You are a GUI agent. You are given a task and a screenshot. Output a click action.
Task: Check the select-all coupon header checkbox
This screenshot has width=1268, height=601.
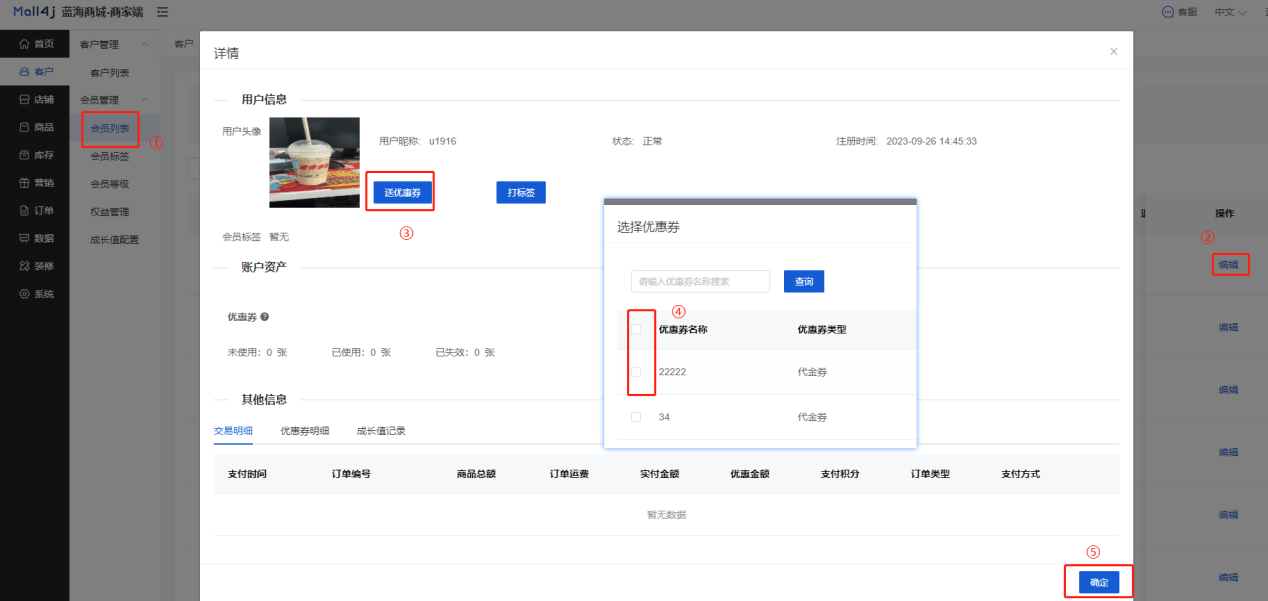[636, 329]
